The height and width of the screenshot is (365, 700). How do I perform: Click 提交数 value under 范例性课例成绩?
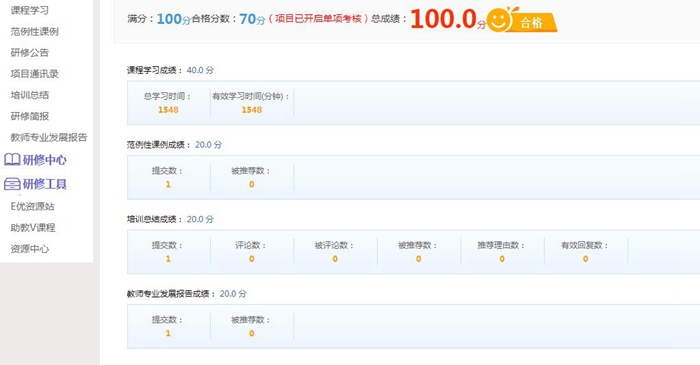(x=168, y=184)
